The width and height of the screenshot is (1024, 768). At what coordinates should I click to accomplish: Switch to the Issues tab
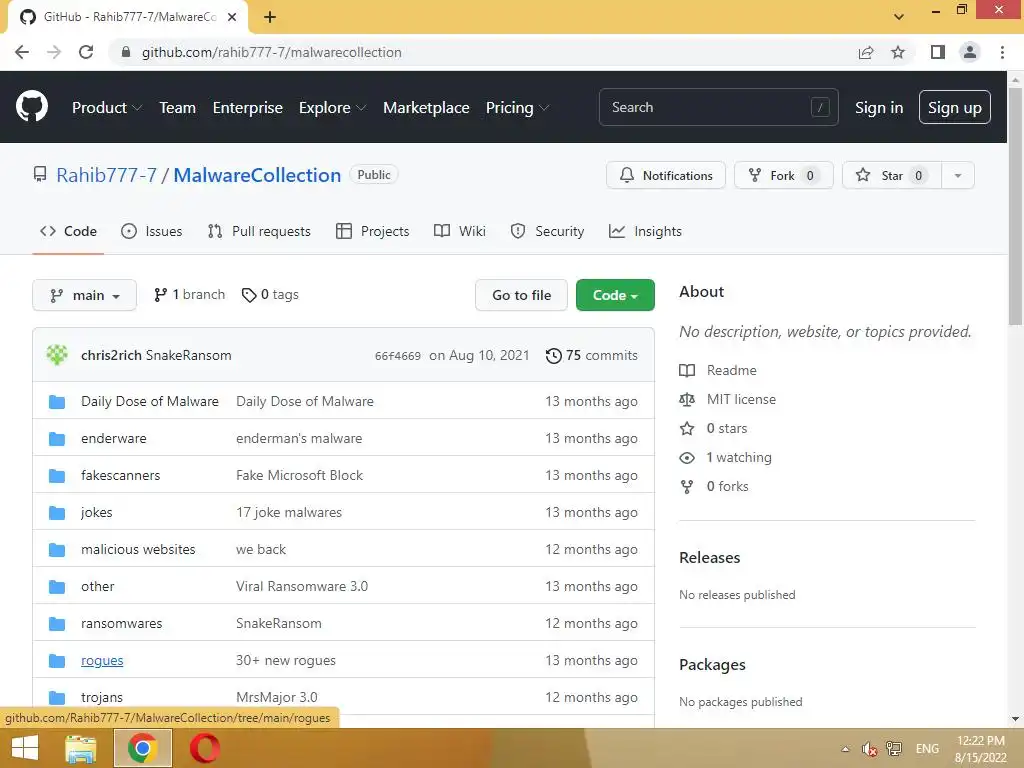pos(152,231)
